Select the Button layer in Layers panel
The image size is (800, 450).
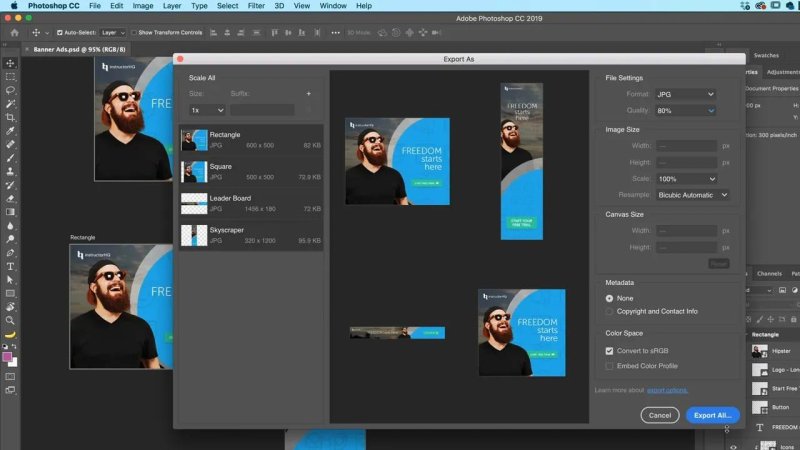(773, 407)
